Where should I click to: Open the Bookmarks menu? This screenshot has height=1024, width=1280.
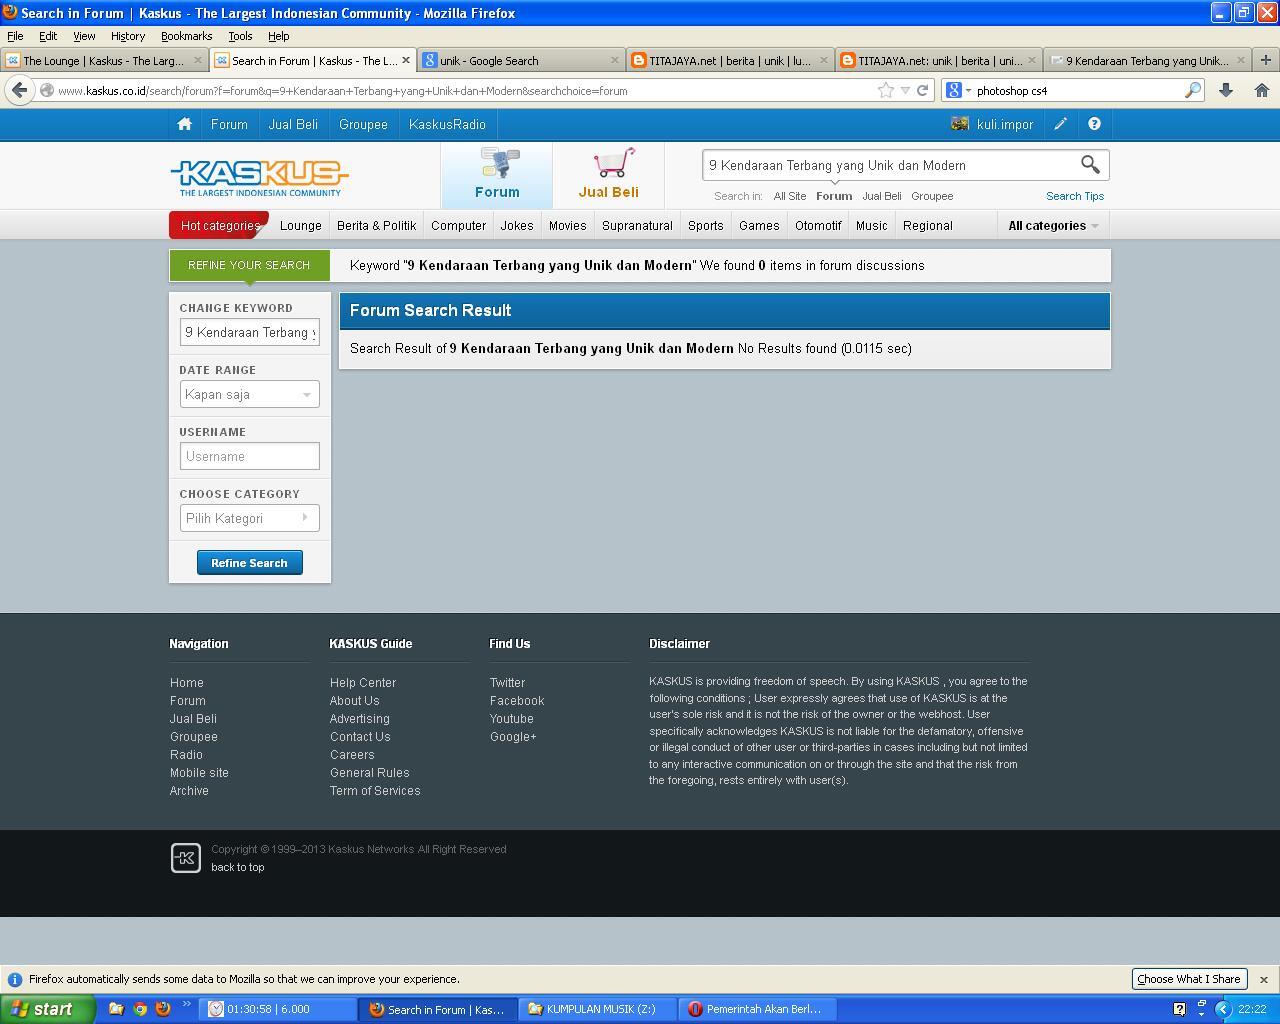tap(186, 36)
